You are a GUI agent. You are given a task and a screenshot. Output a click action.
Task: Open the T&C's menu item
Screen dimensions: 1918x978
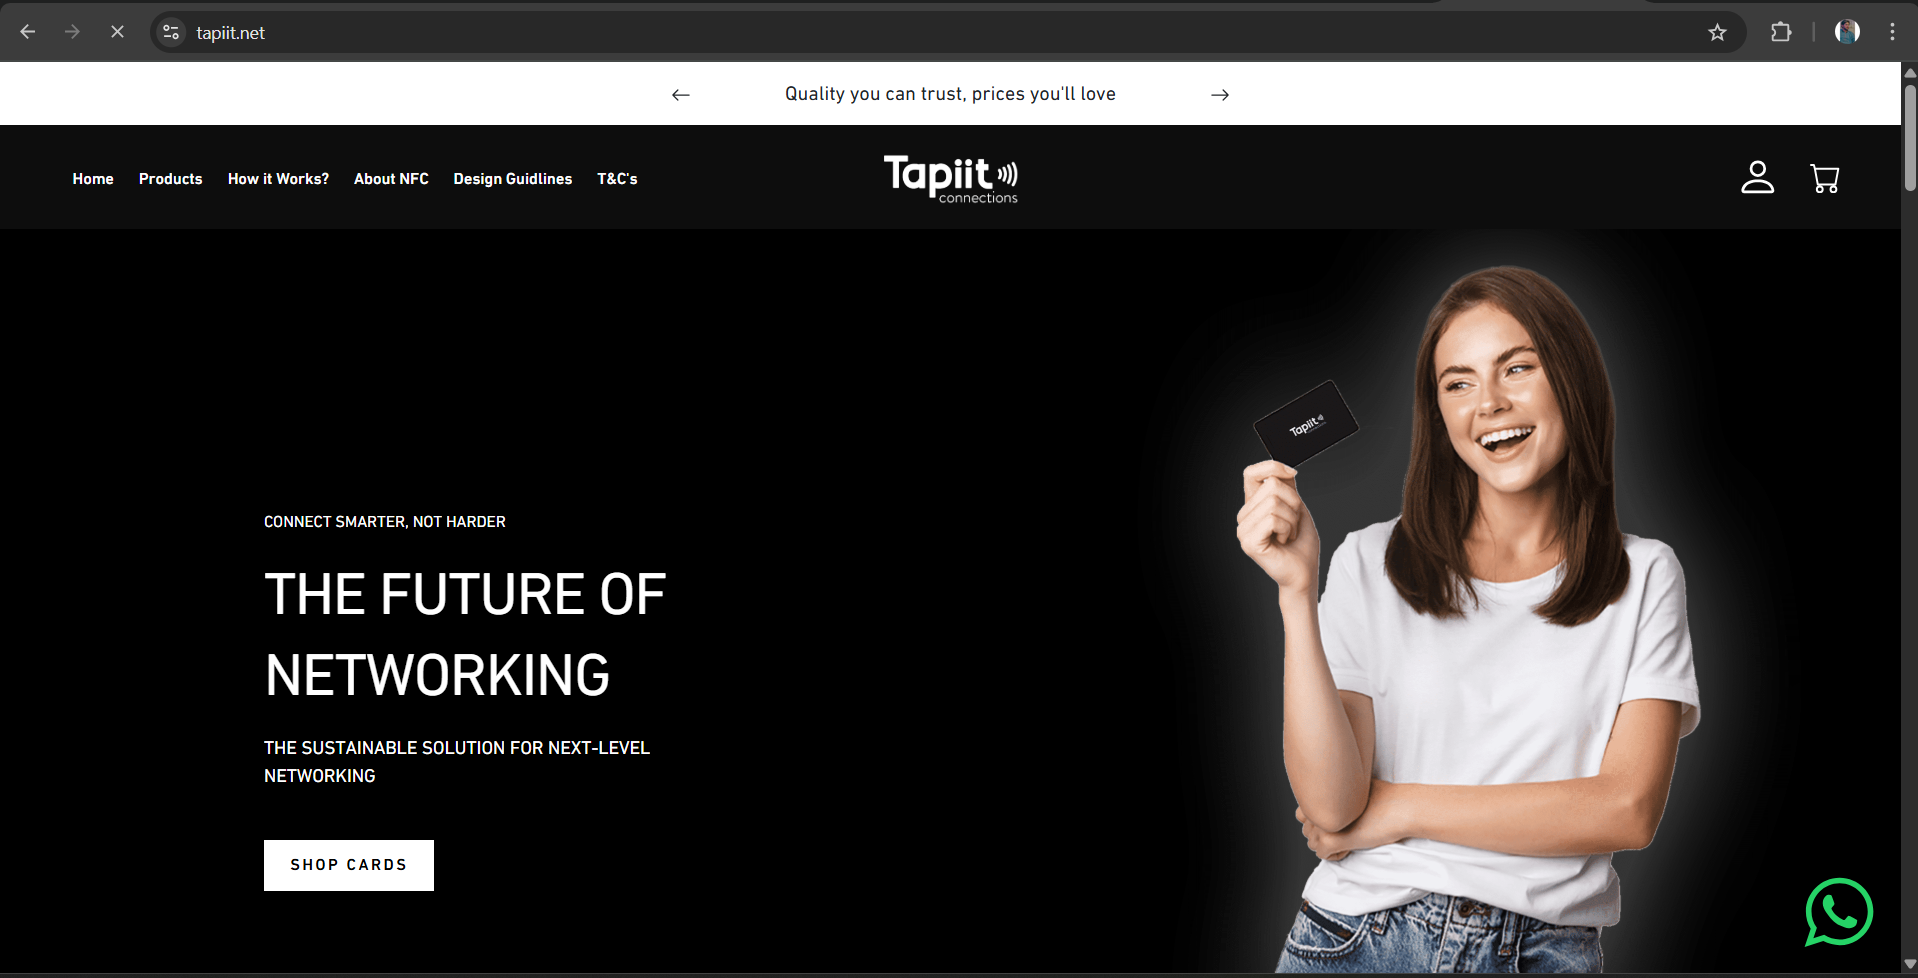pos(617,179)
